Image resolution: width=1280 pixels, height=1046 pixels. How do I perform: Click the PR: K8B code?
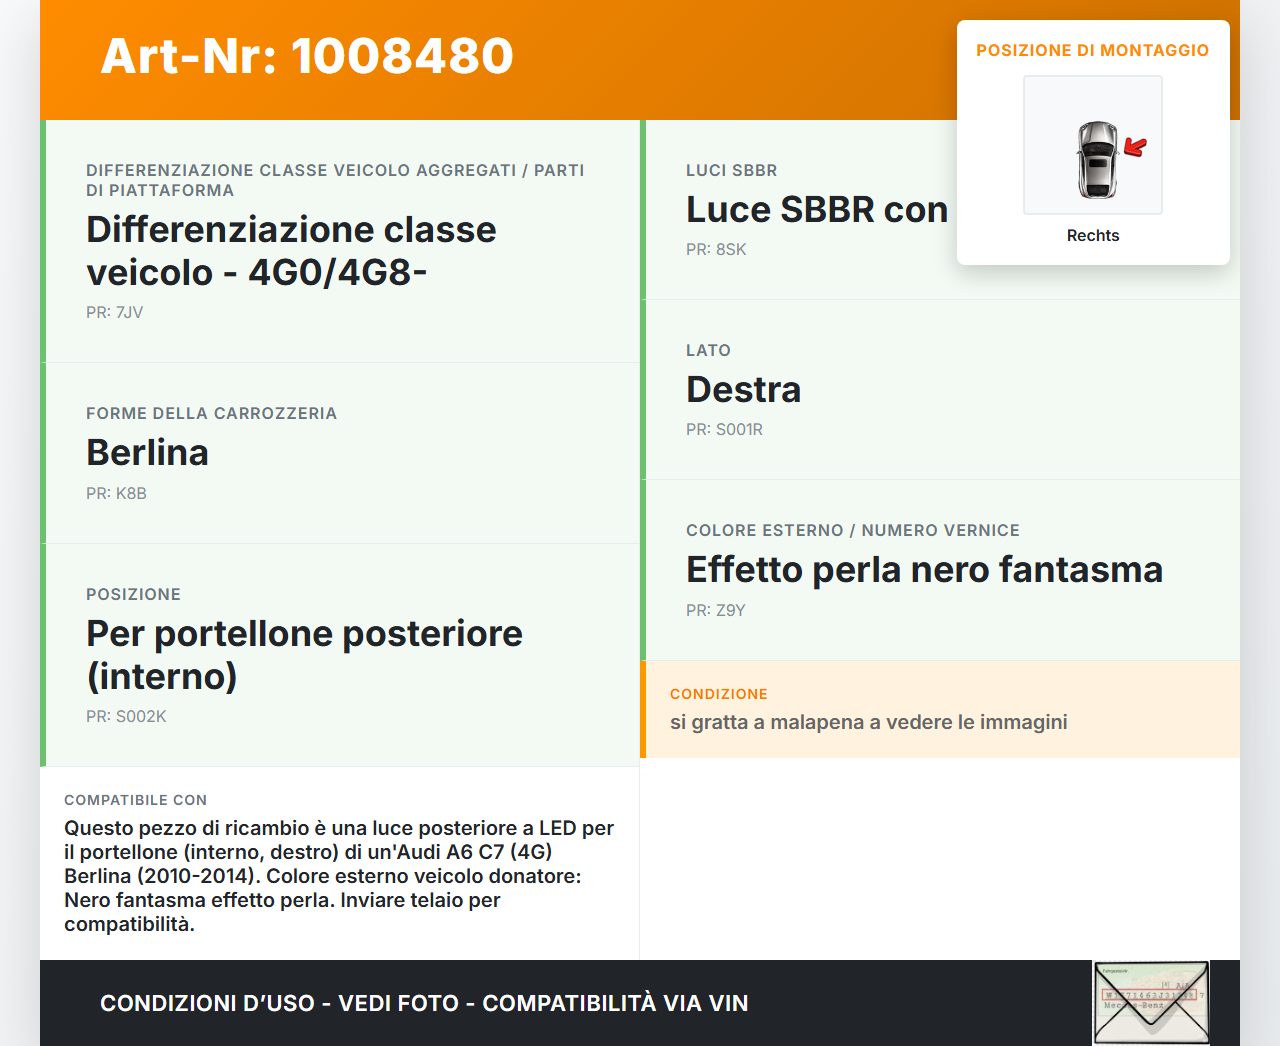coord(116,493)
